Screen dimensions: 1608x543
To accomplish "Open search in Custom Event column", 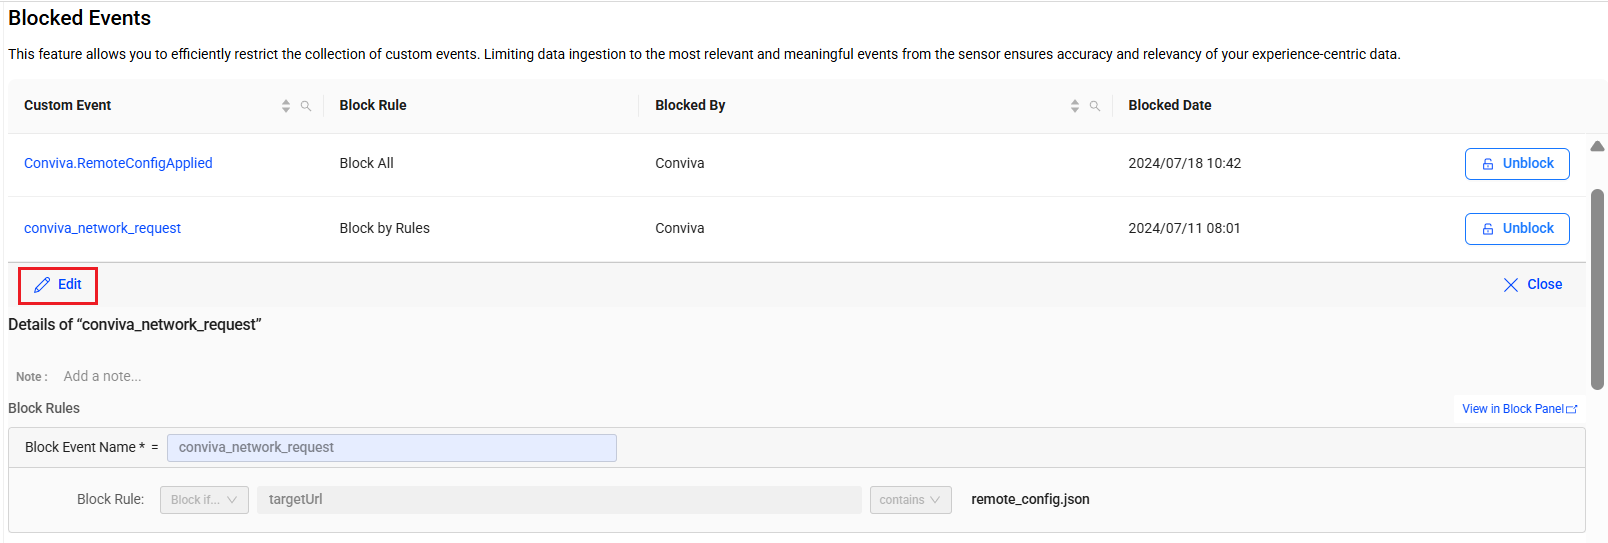I will [x=306, y=106].
